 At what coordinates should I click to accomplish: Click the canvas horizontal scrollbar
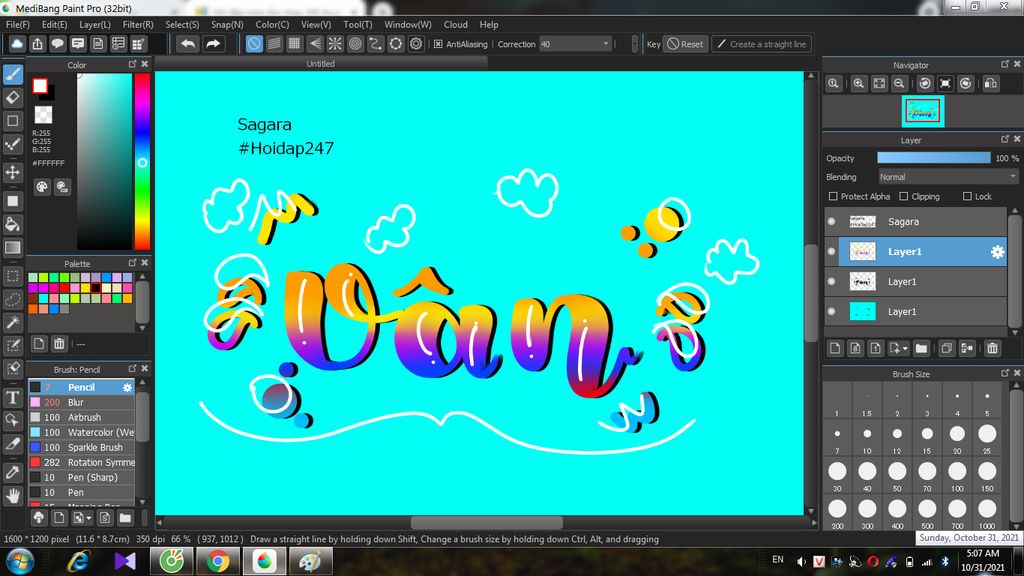click(x=487, y=522)
